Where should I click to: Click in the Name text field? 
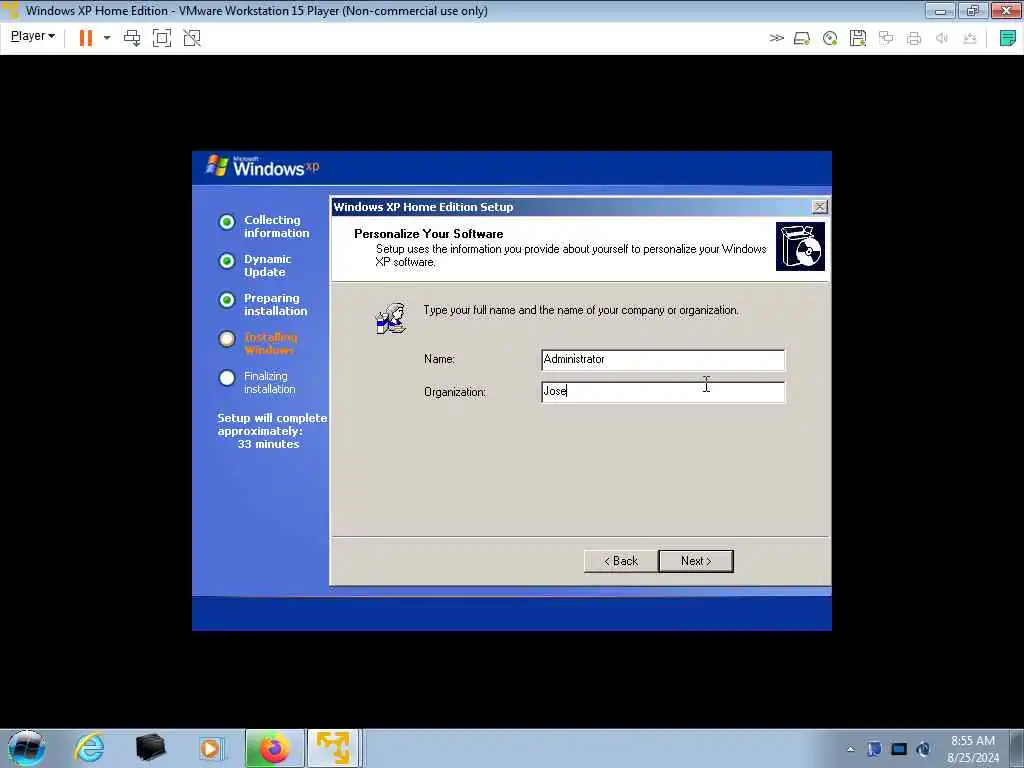pyautogui.click(x=663, y=359)
